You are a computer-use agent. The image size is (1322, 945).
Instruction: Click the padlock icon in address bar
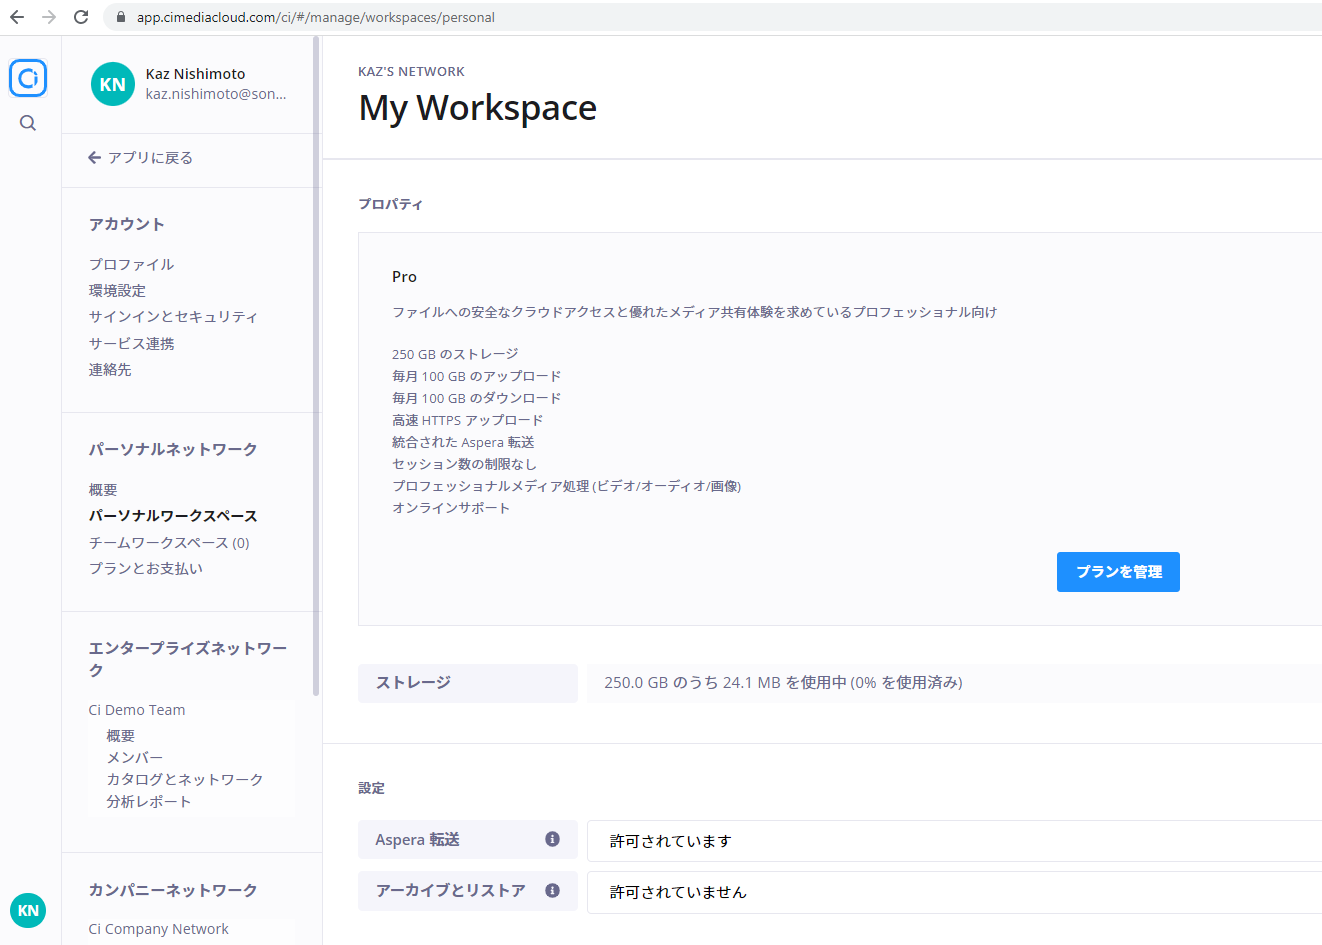click(121, 17)
